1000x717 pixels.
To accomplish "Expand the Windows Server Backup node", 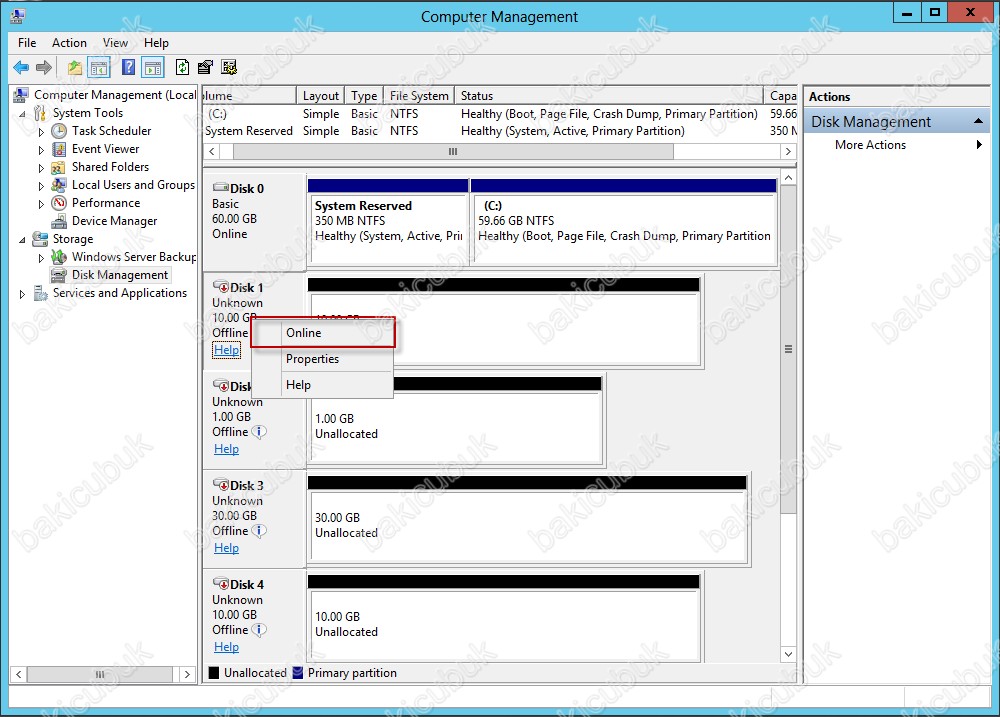I will [41, 258].
